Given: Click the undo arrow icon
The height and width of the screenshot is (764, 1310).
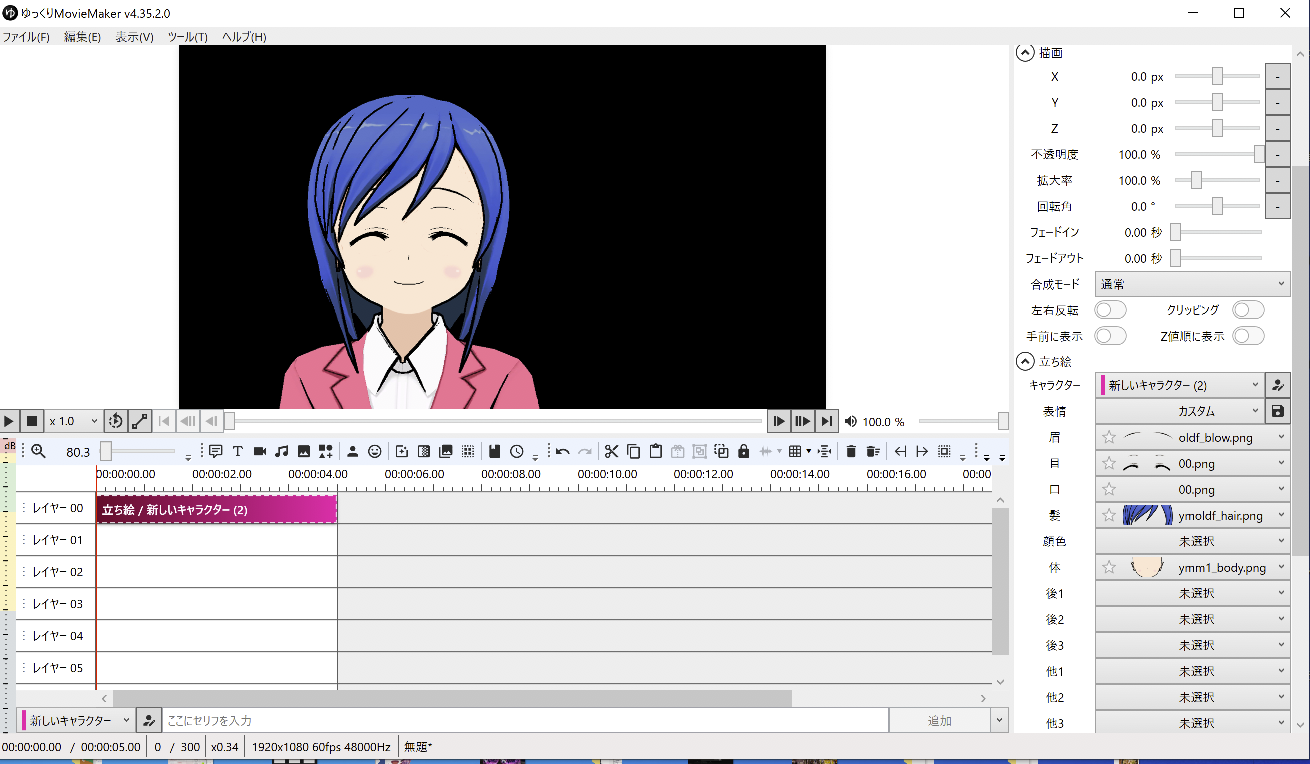Looking at the screenshot, I should pos(563,451).
